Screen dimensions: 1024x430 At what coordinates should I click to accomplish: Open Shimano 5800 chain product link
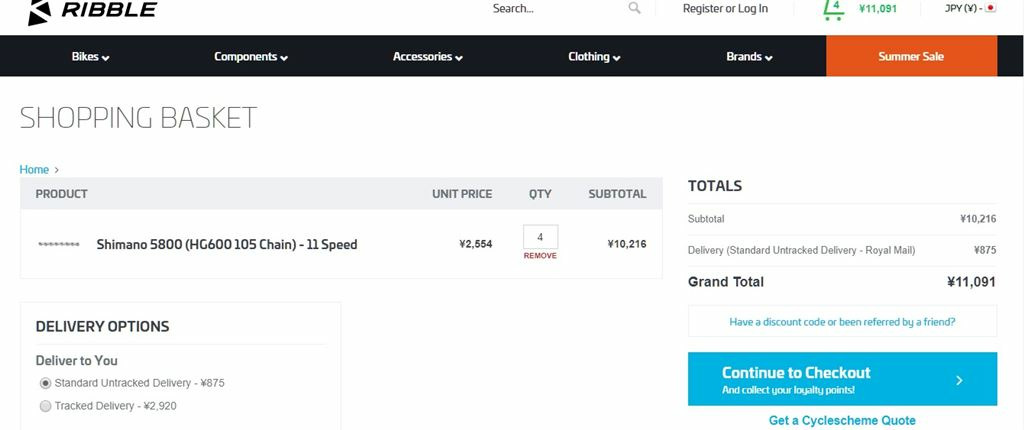point(227,244)
